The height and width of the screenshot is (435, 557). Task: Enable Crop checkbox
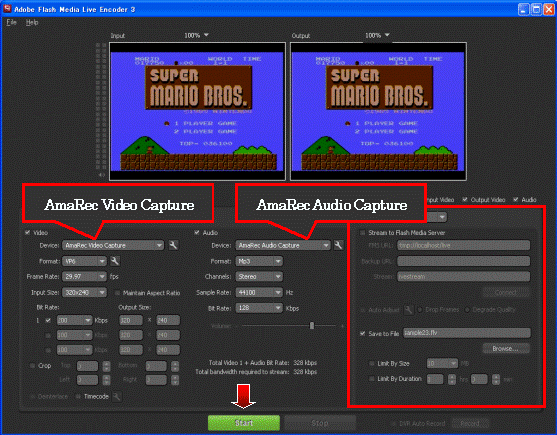32,365
